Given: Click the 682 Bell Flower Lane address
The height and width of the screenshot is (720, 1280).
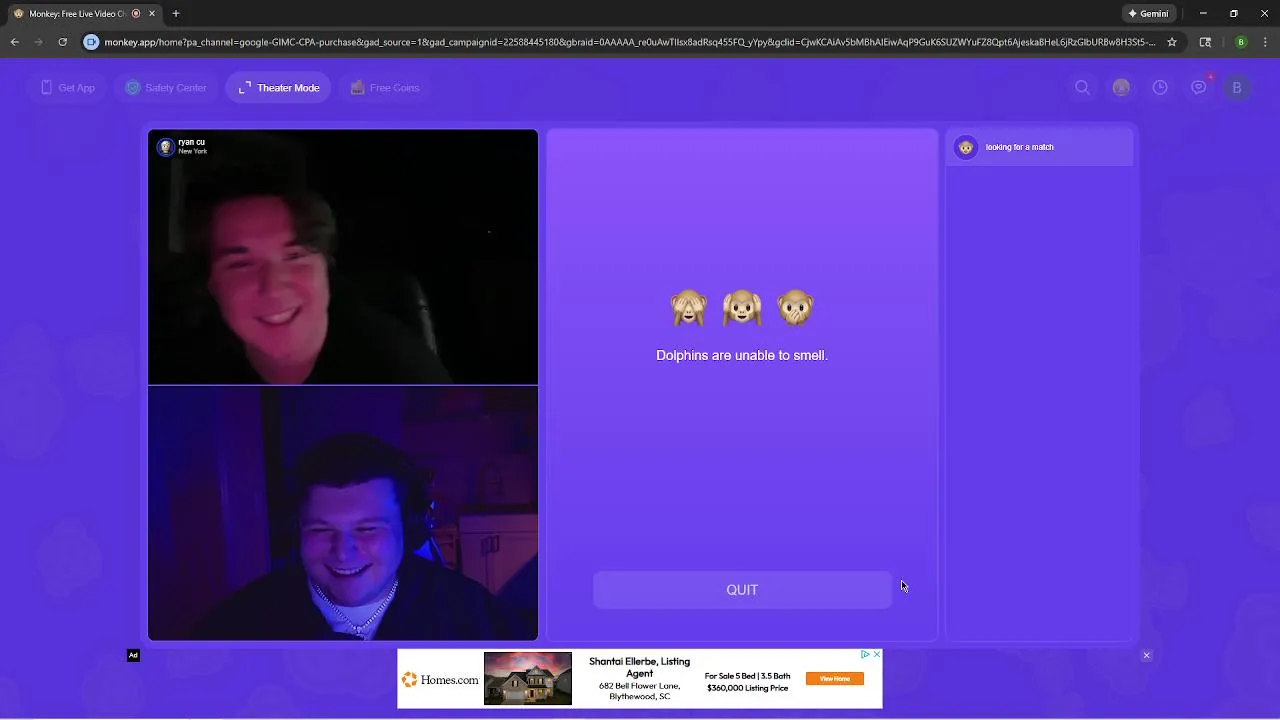Looking at the screenshot, I should [640, 691].
